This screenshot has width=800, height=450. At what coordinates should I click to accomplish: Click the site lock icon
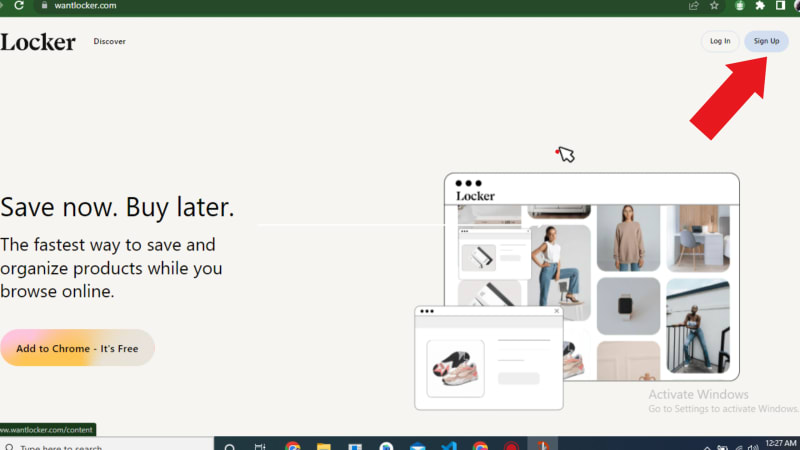[x=44, y=5]
